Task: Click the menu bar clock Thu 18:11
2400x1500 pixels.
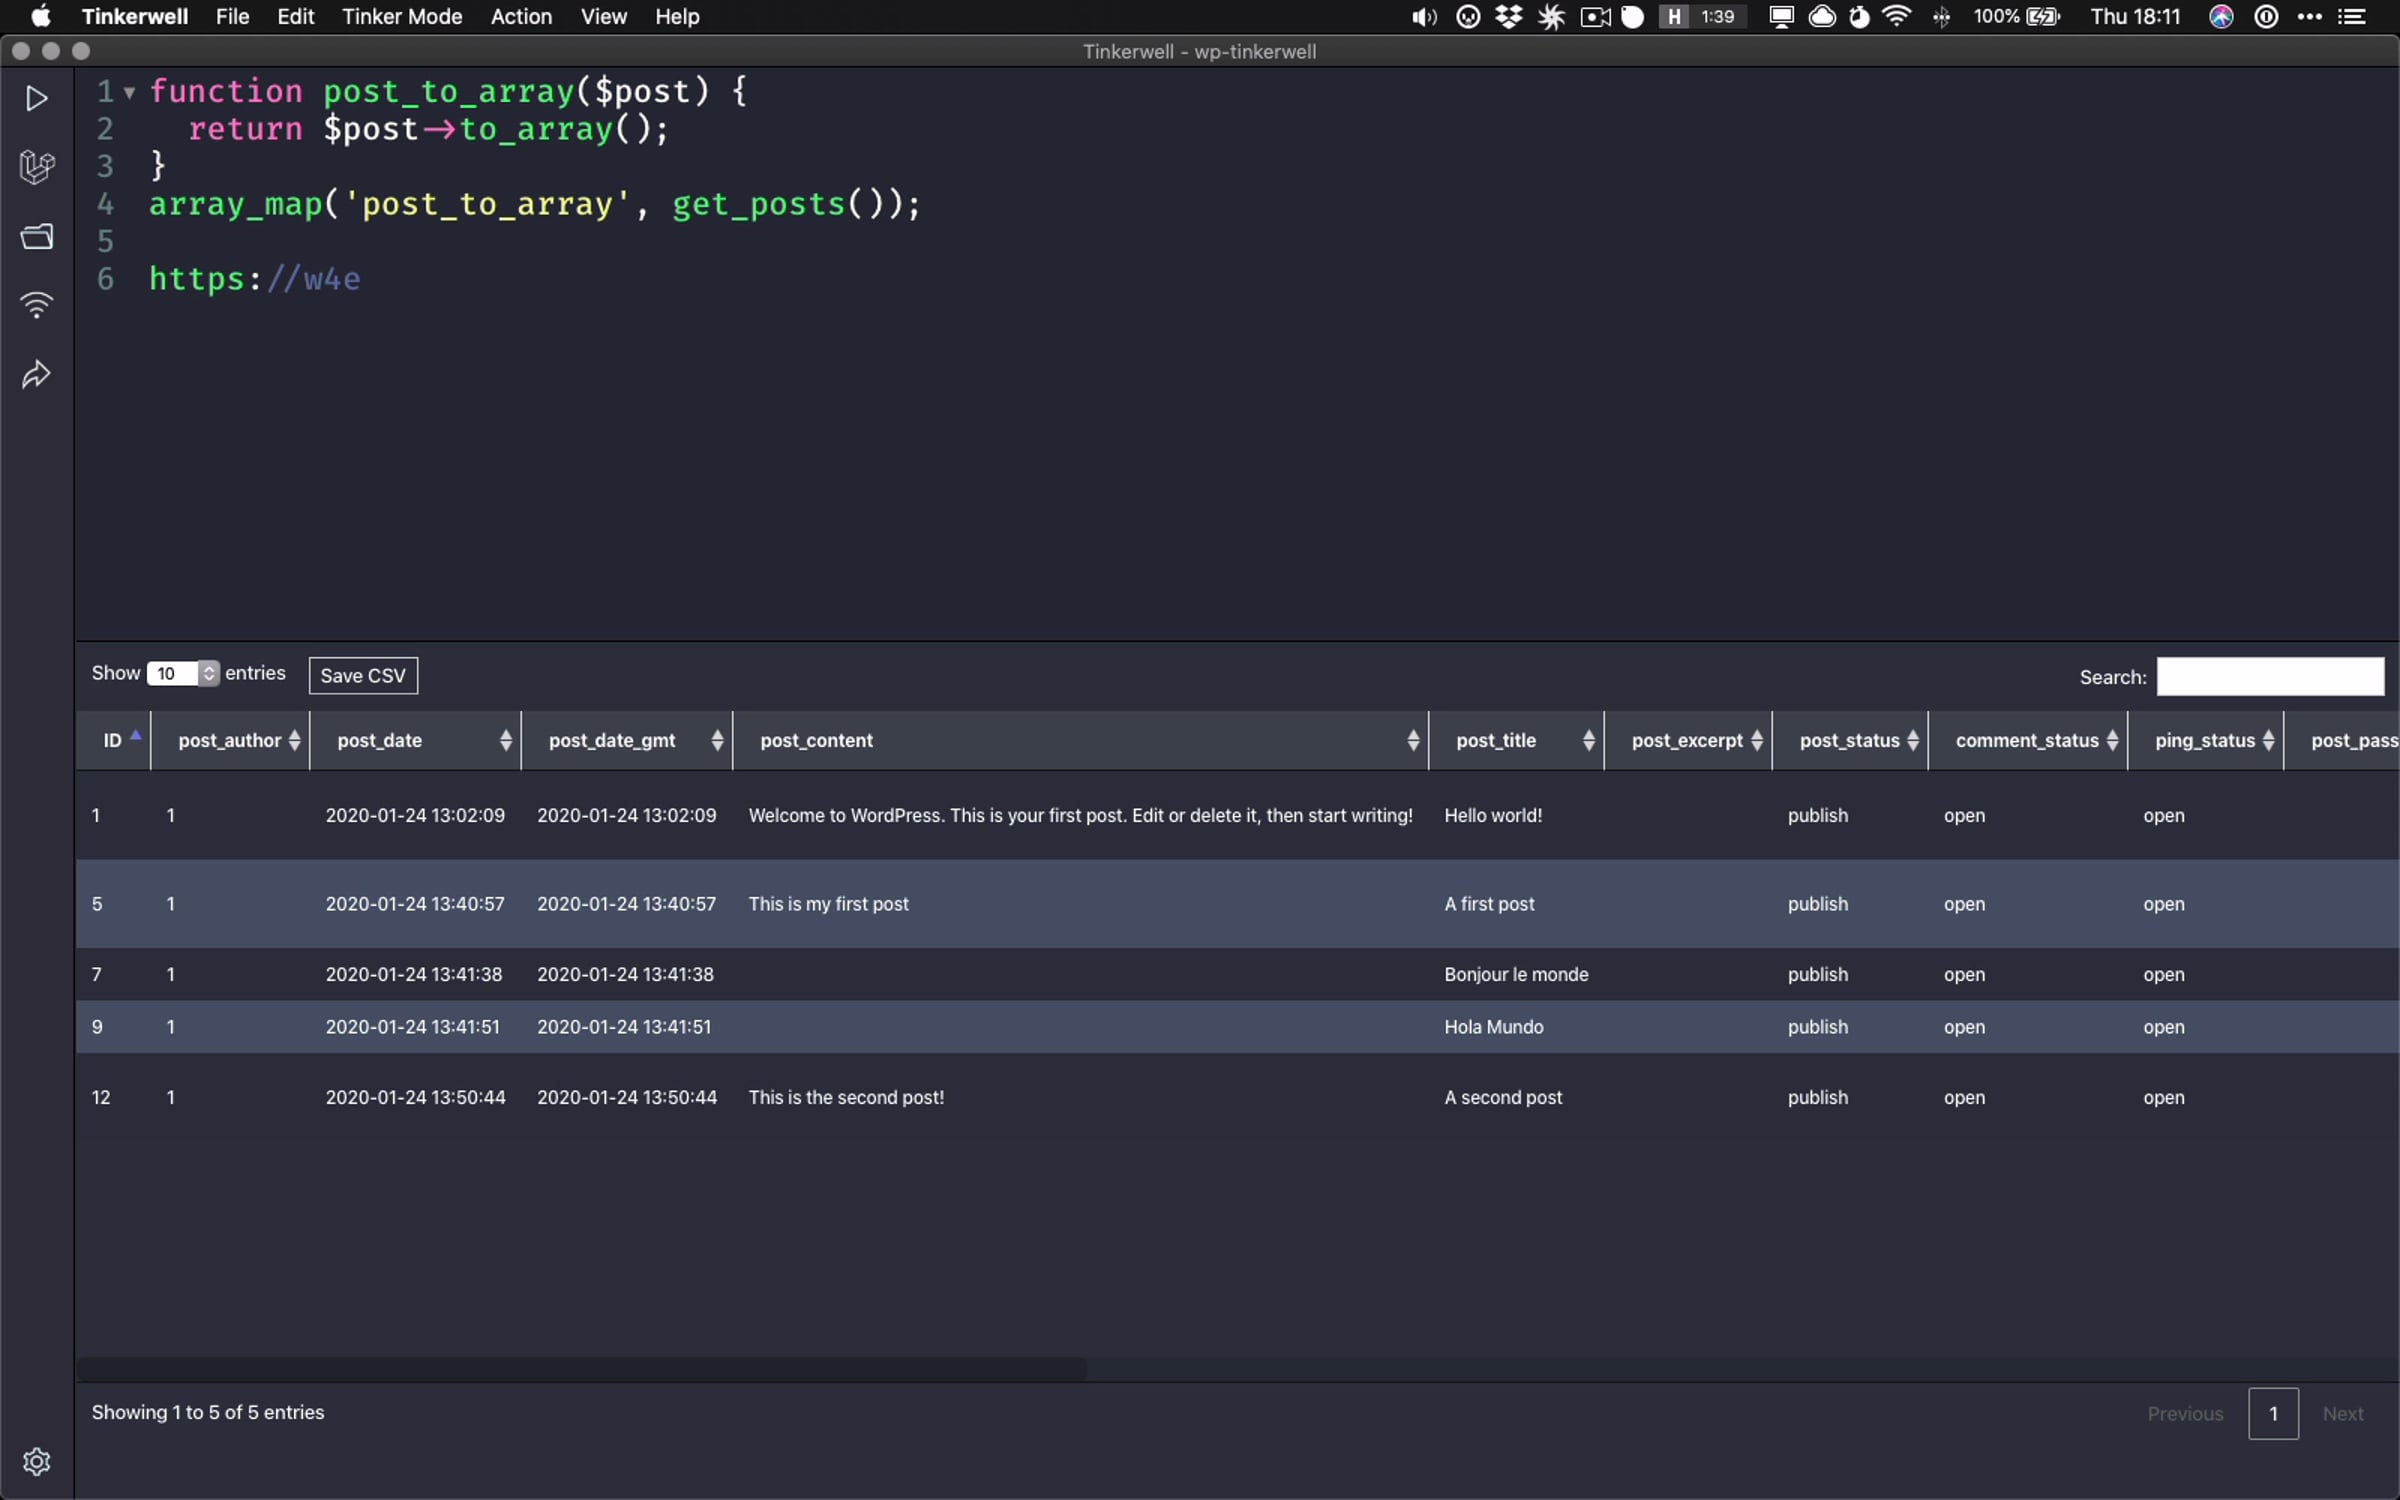Action: (x=2135, y=16)
